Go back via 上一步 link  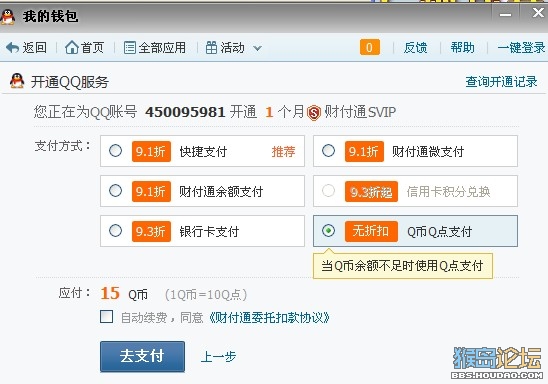pyautogui.click(x=218, y=356)
